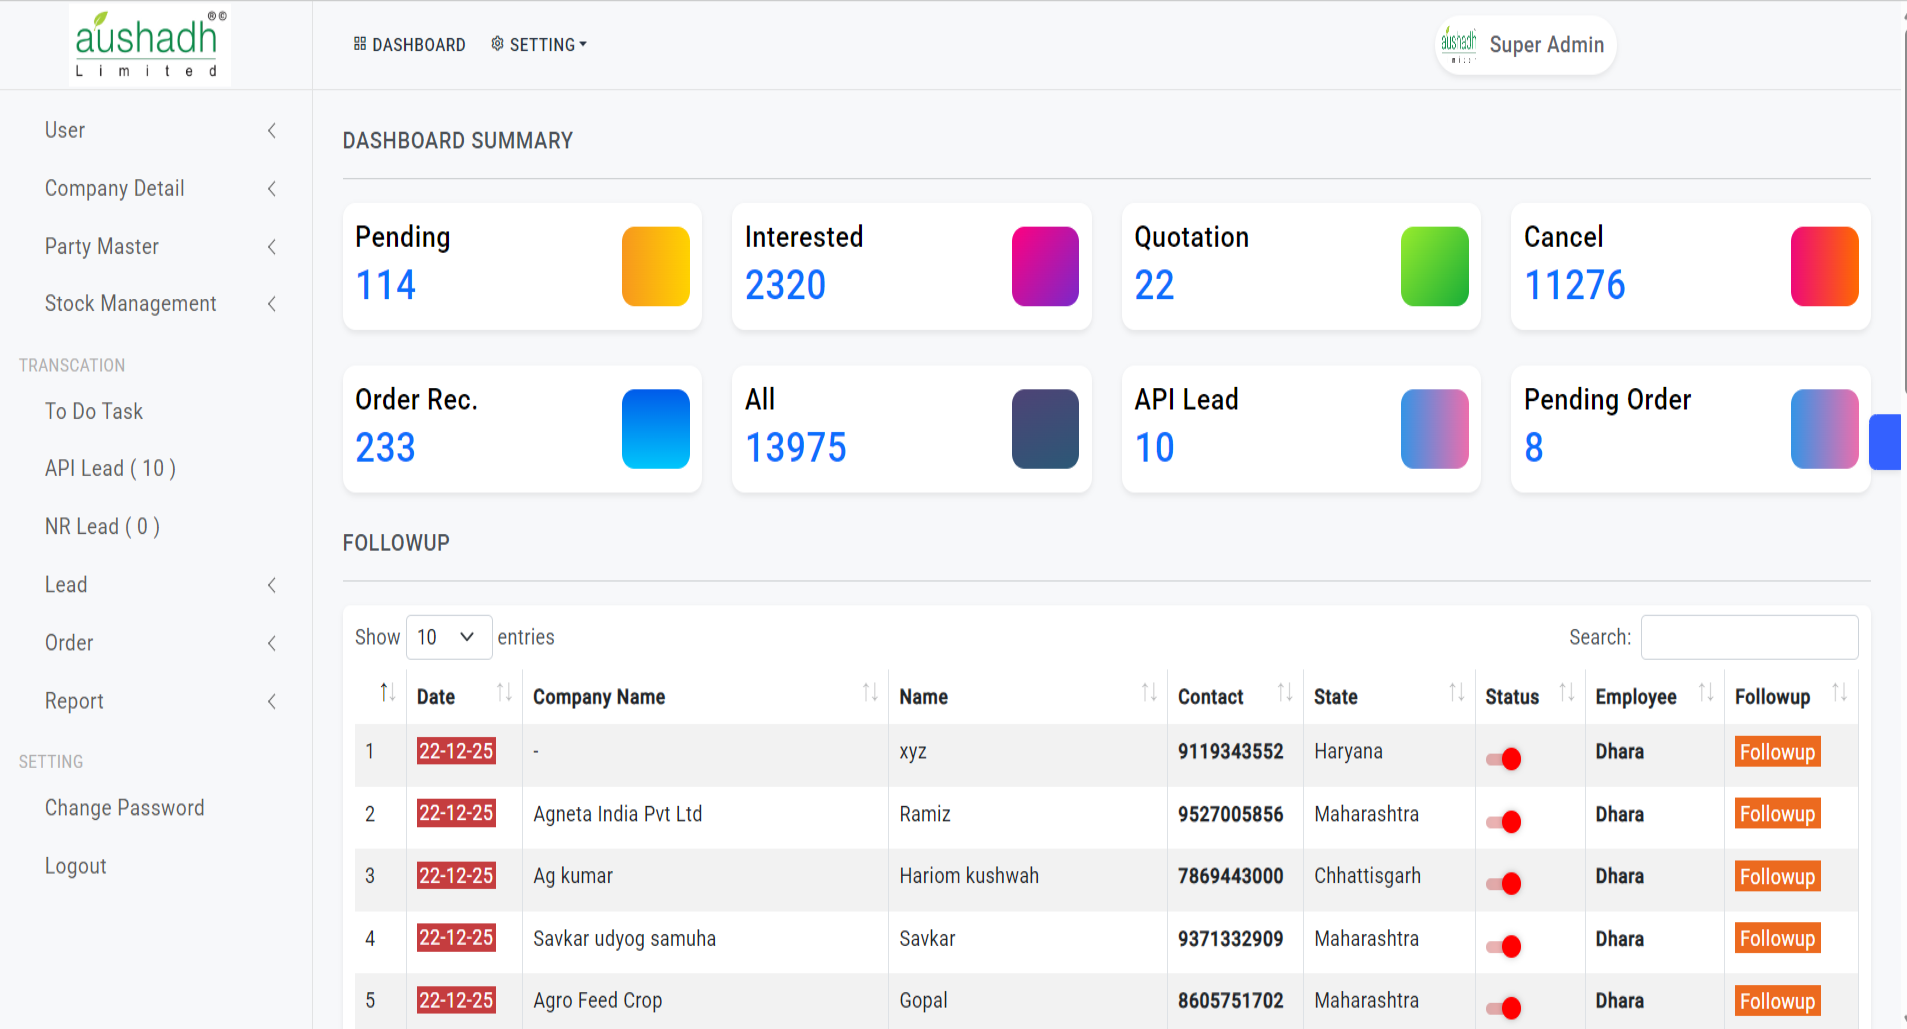Click the Pending card orange icon
The width and height of the screenshot is (1907, 1029).
655,266
